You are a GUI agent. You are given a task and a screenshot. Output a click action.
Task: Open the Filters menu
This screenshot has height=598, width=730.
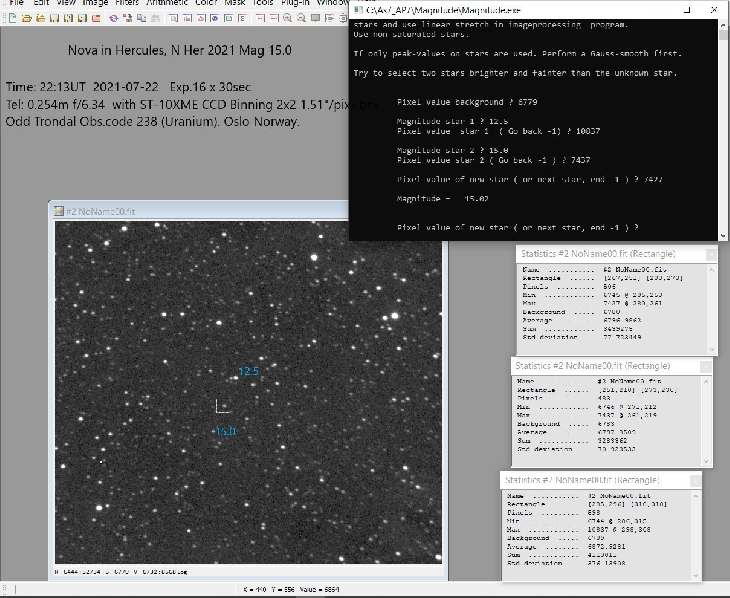[126, 3]
